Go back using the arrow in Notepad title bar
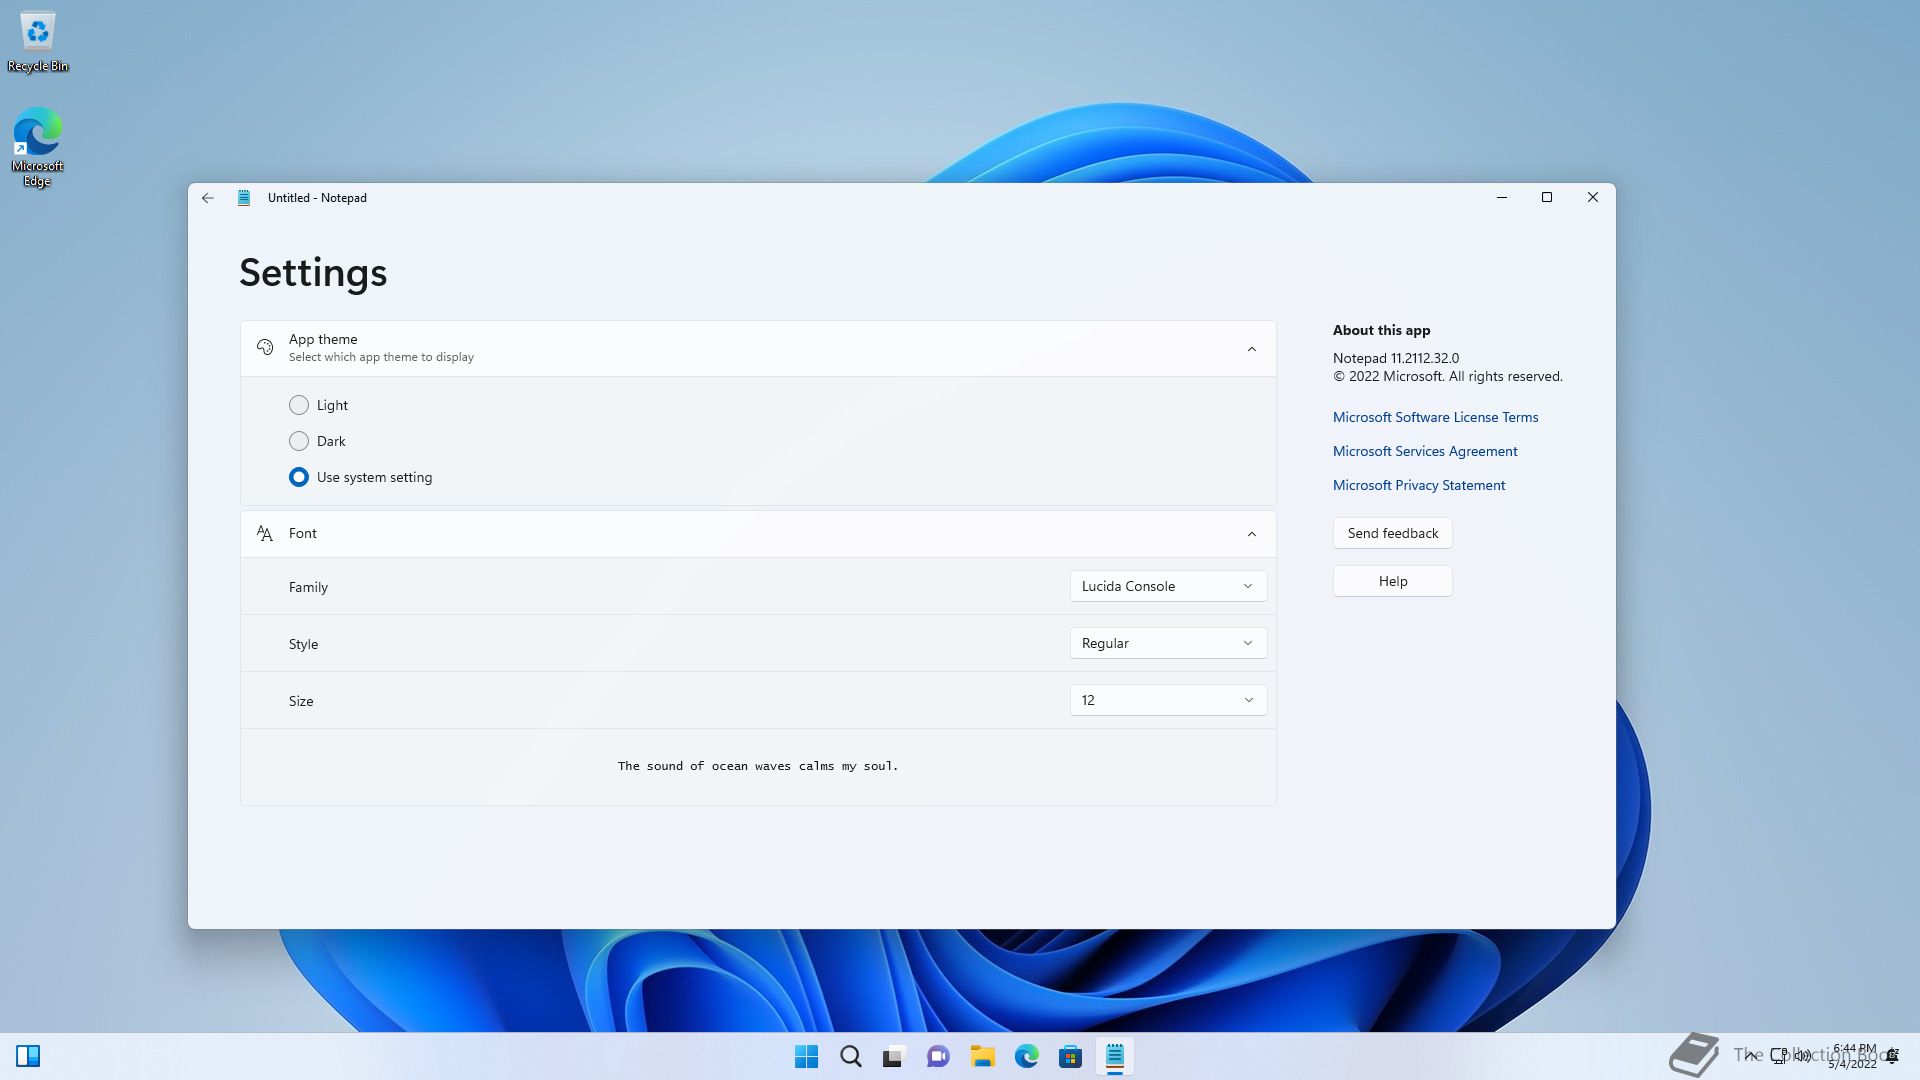The width and height of the screenshot is (1920, 1080). click(208, 198)
